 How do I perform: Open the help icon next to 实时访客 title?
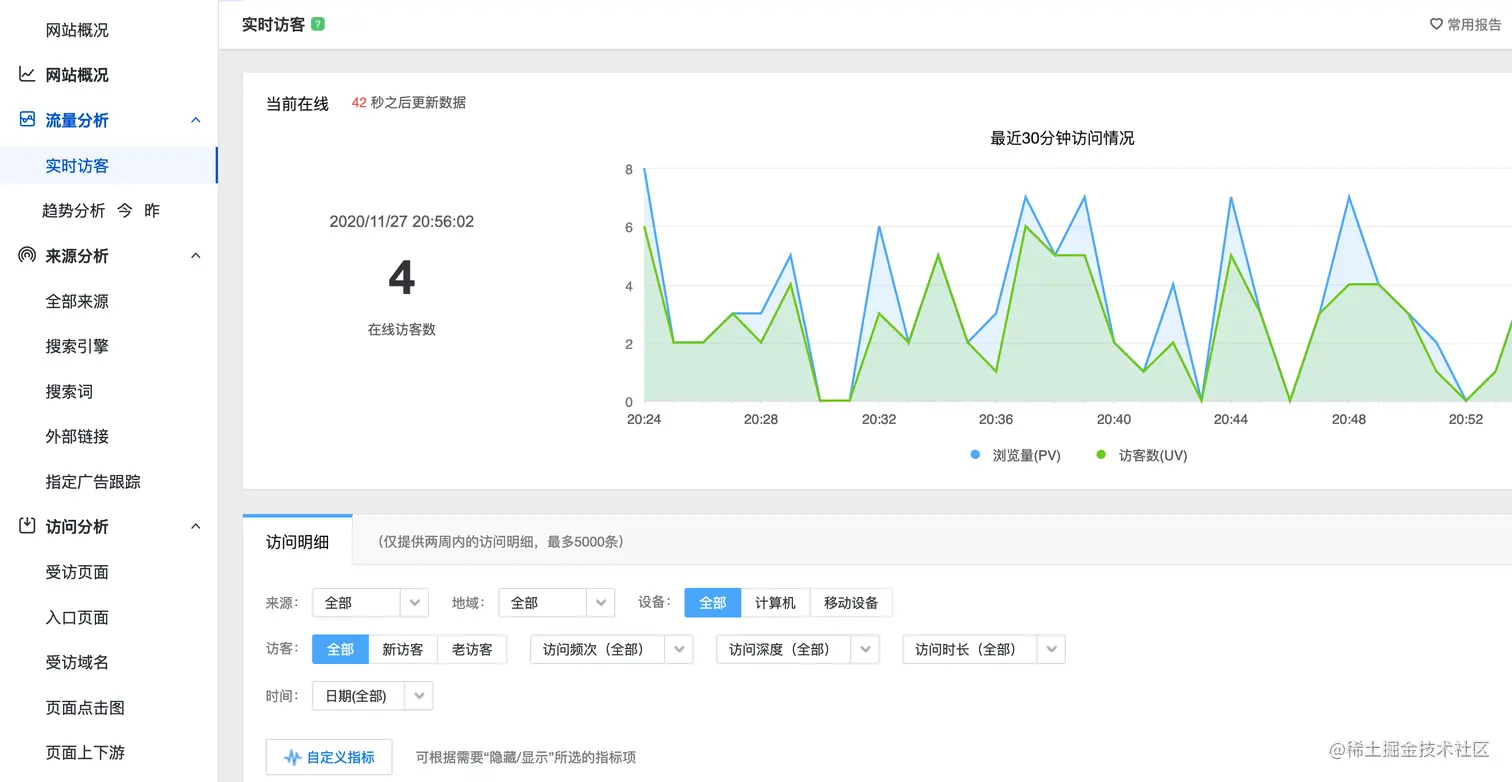tap(318, 24)
